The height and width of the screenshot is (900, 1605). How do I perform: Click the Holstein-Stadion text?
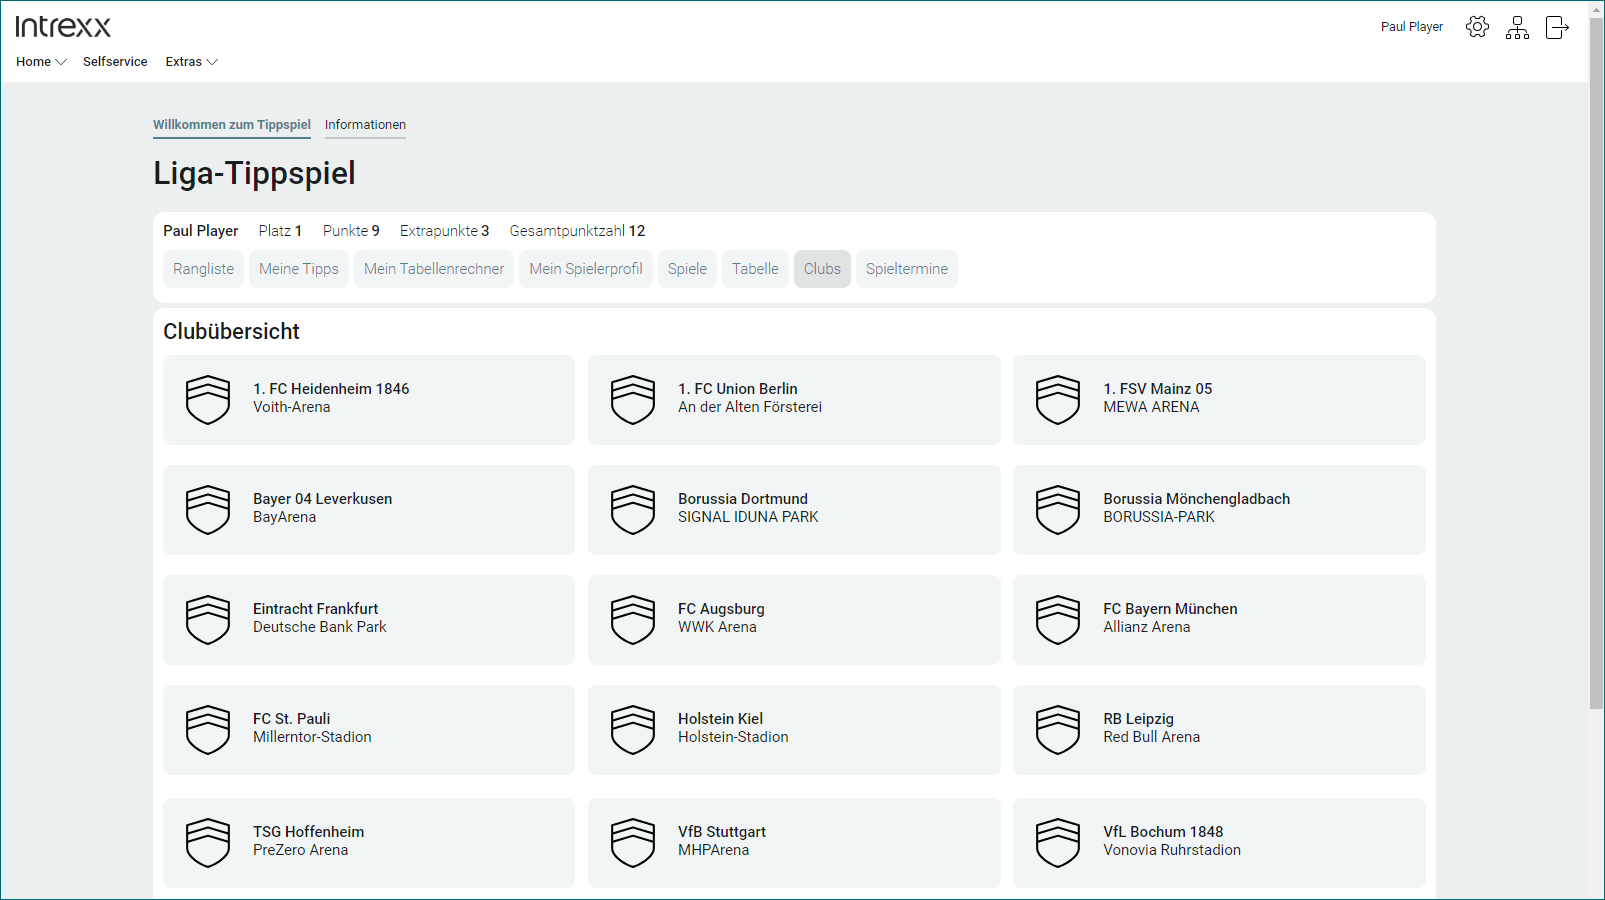[x=733, y=737]
